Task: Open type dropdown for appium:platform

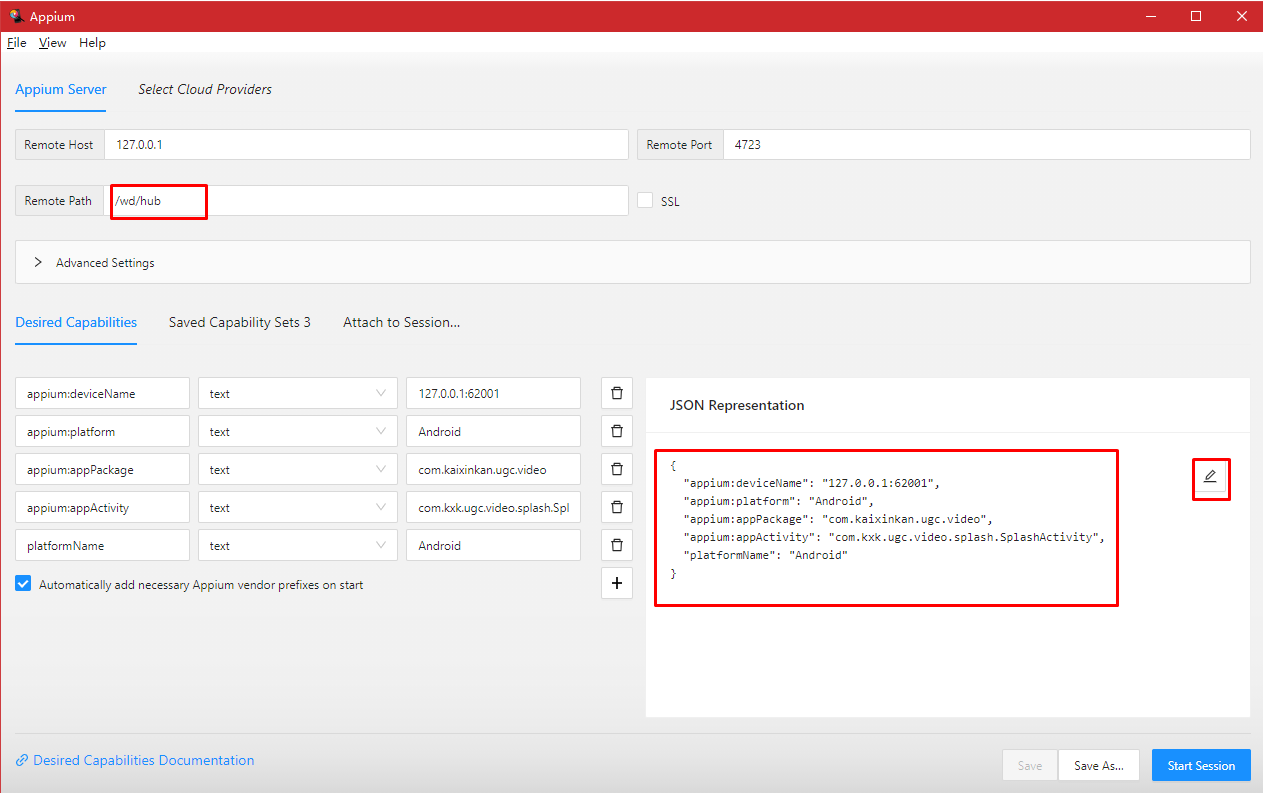Action: tap(297, 431)
